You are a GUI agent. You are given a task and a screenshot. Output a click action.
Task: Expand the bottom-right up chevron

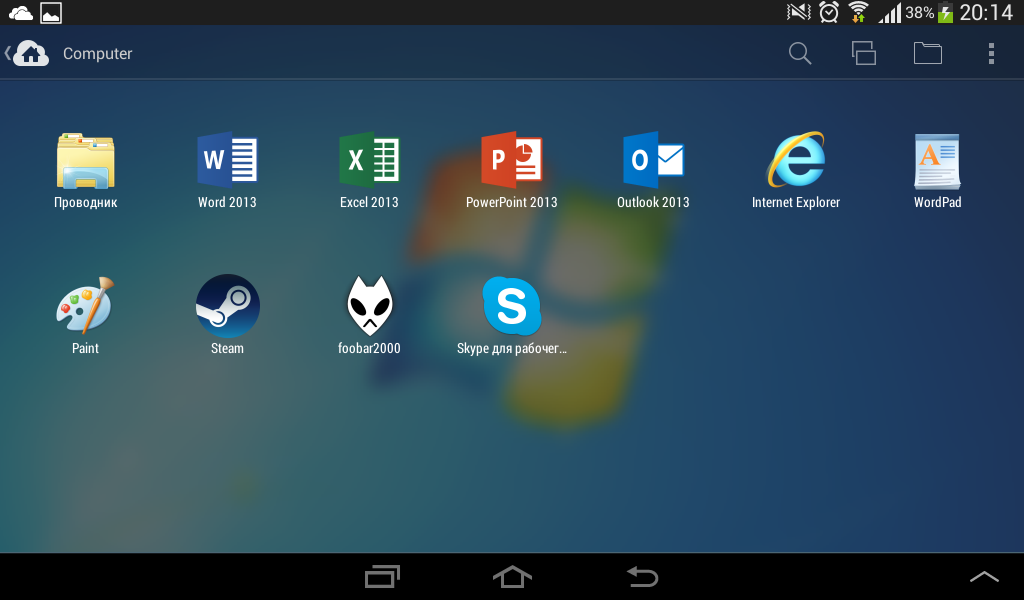[984, 576]
